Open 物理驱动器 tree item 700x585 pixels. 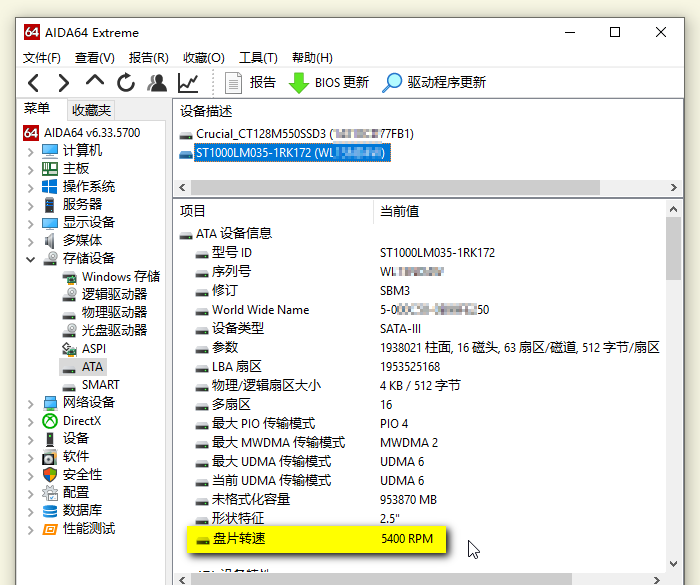pyautogui.click(x=114, y=312)
